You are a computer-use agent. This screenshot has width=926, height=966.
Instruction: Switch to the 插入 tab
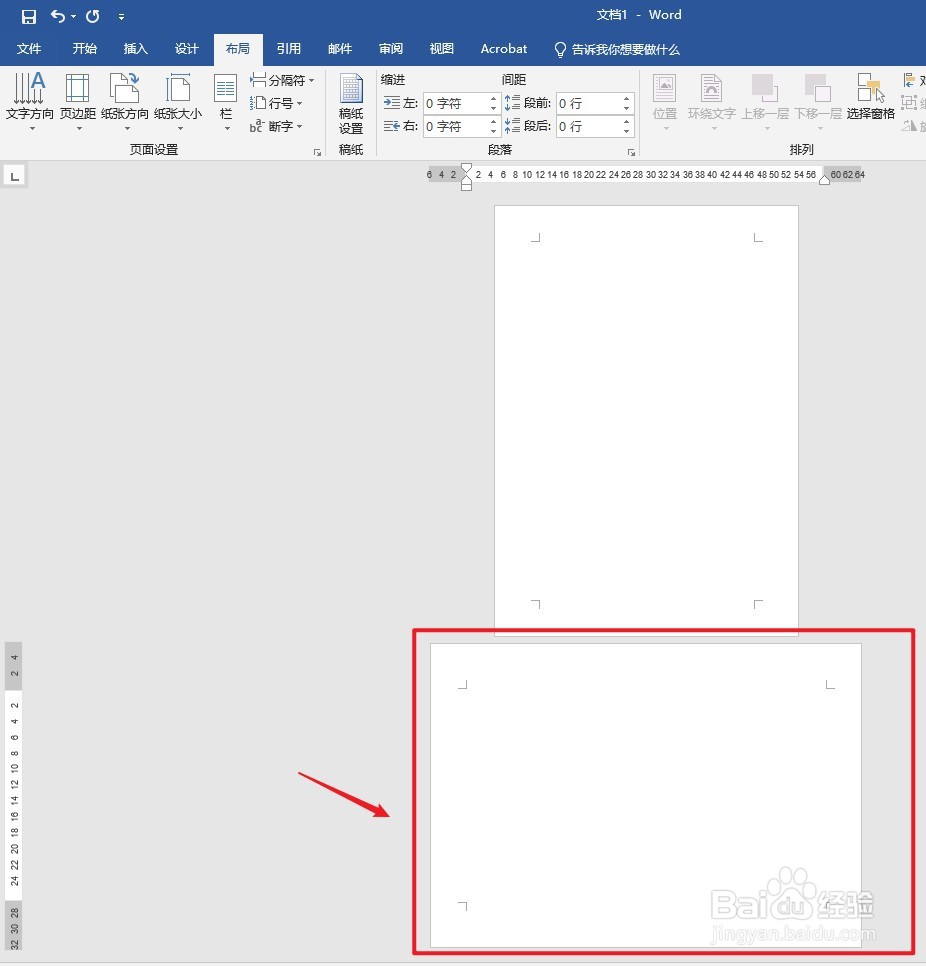point(136,49)
